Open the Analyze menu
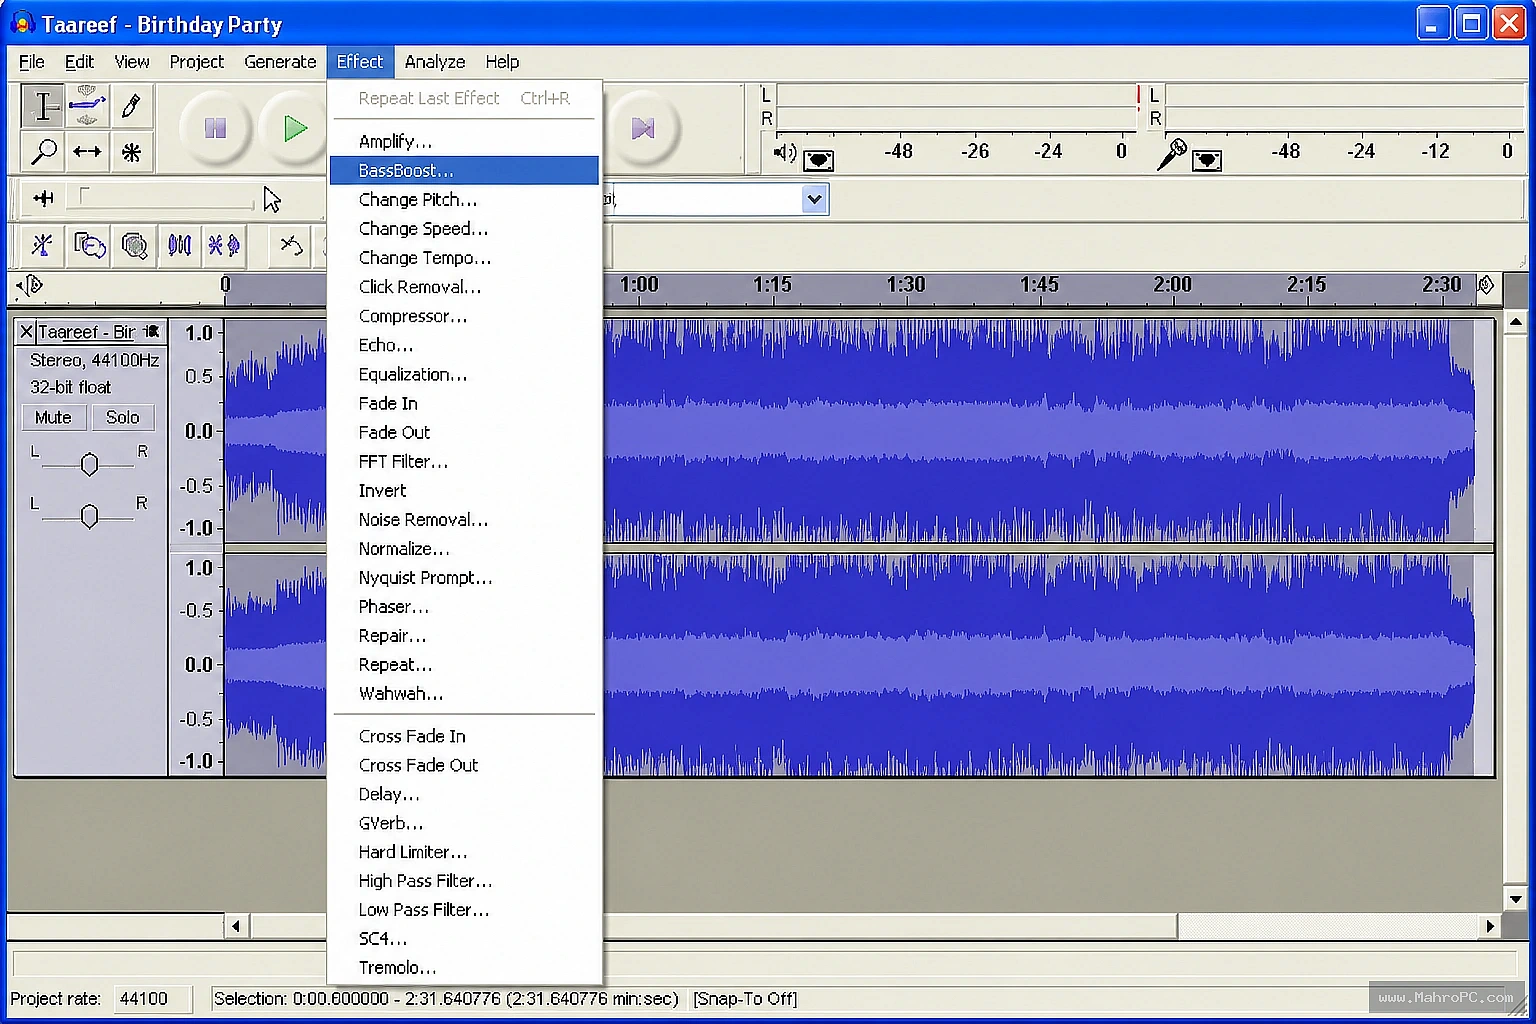The width and height of the screenshot is (1536, 1024). point(435,62)
